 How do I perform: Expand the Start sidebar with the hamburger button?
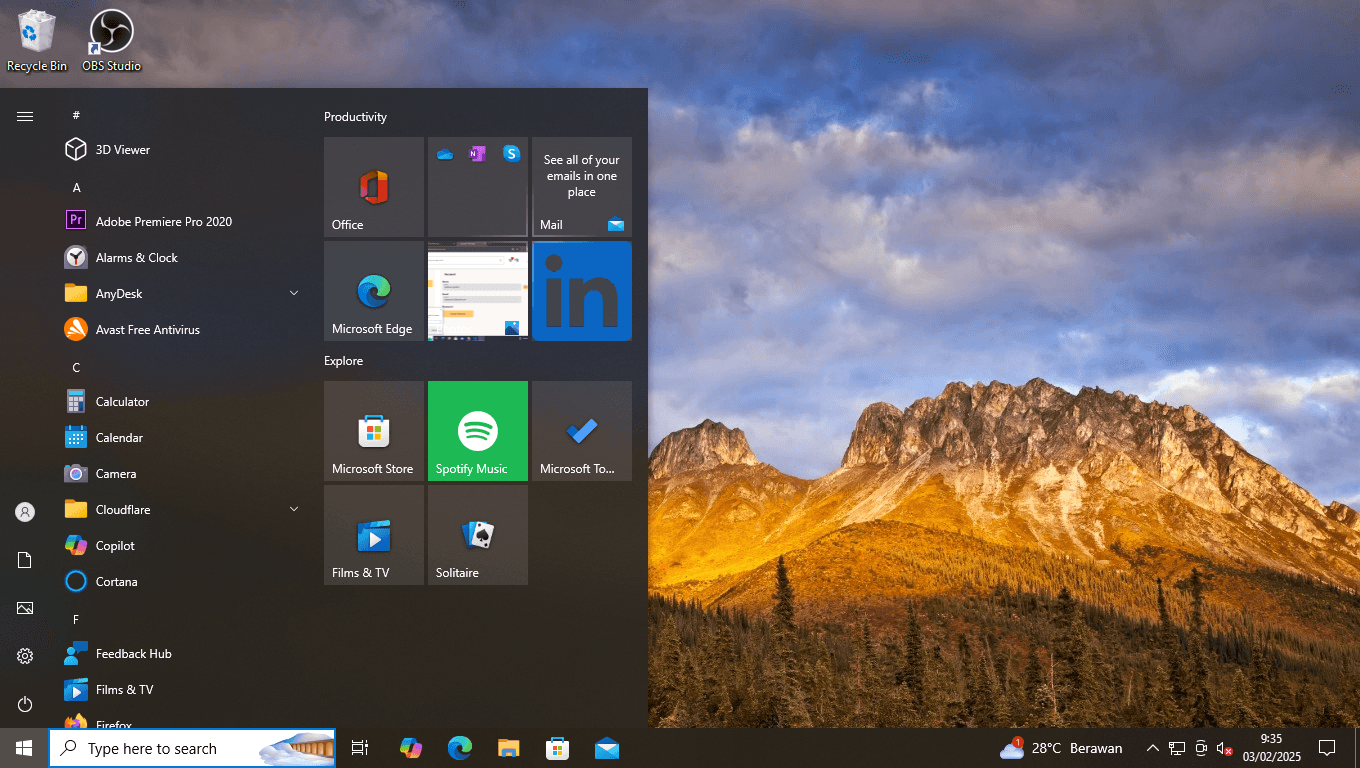(25, 116)
